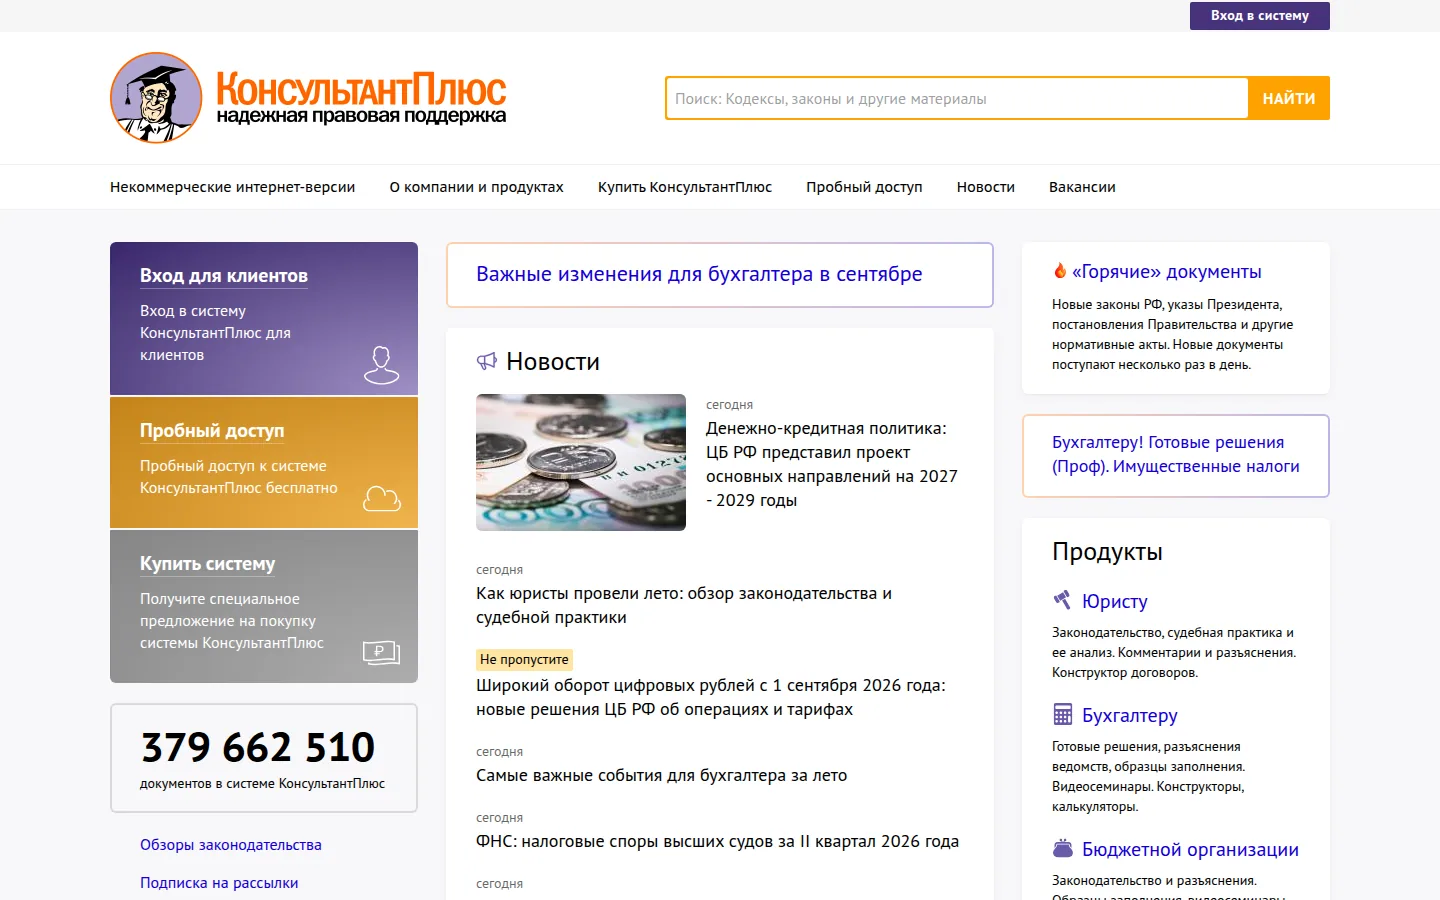
Task: Open the Юристу product link
Action: click(1115, 601)
